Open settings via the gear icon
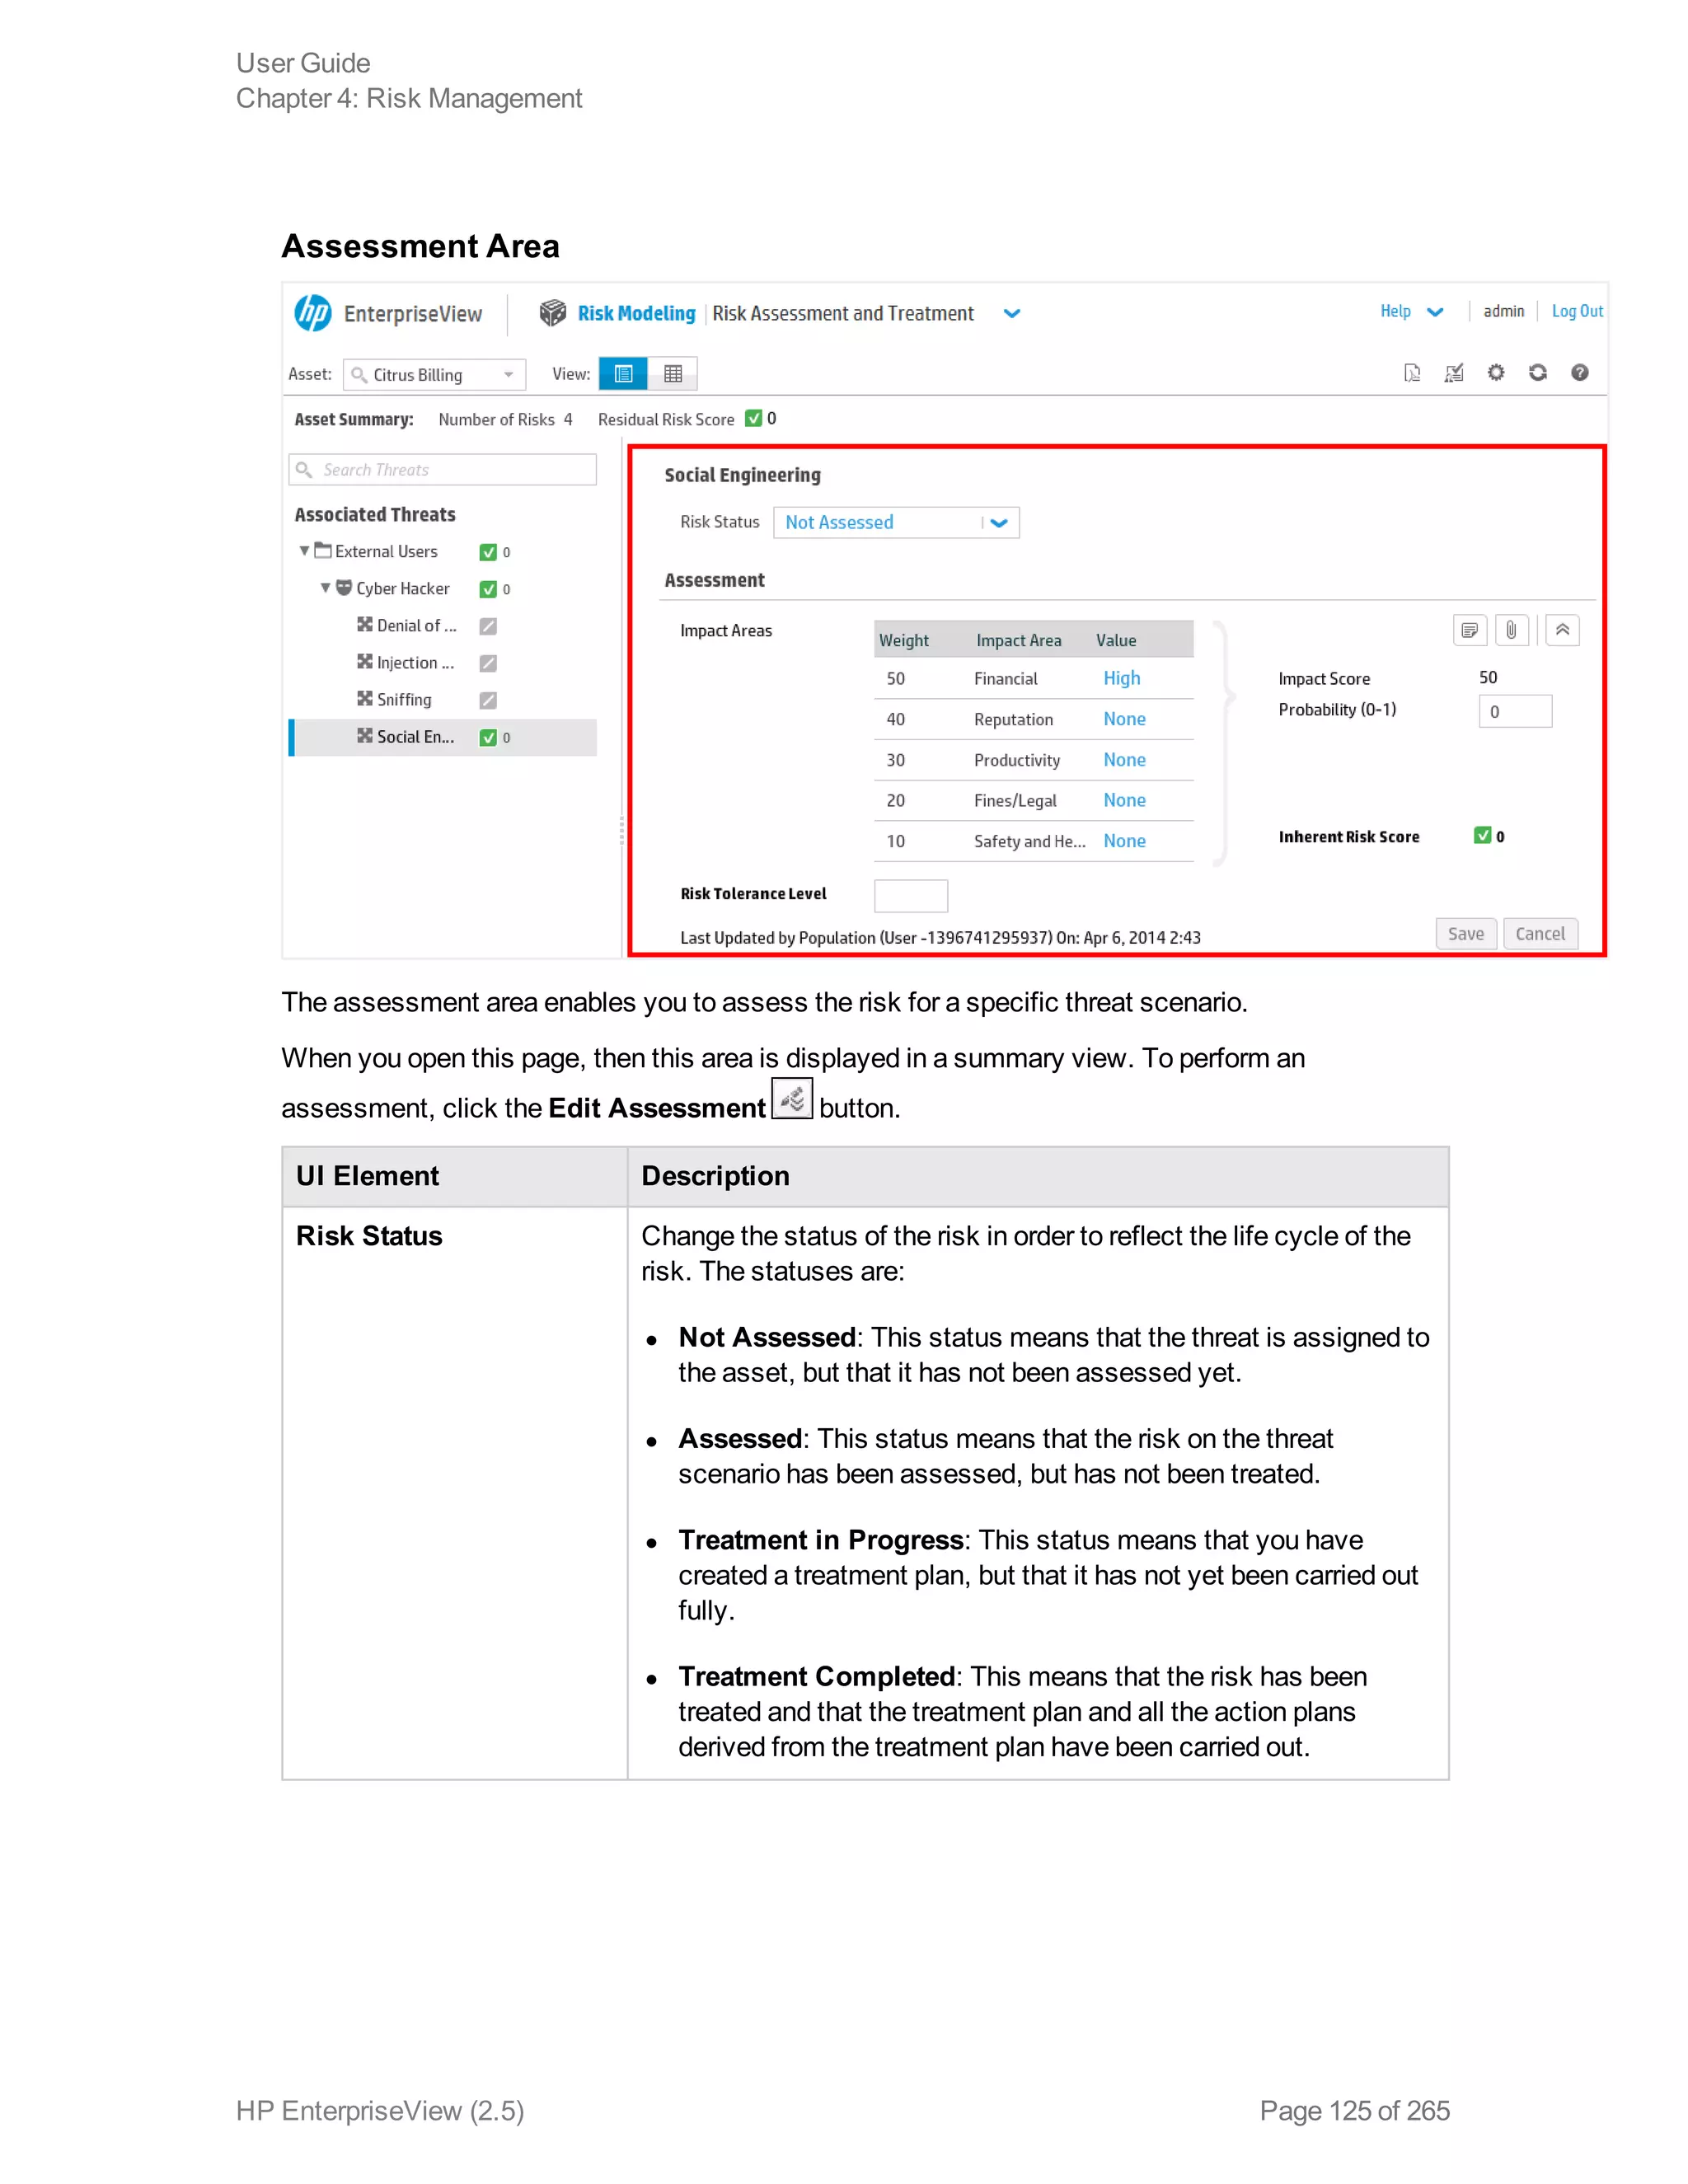The width and height of the screenshot is (1688, 2184). pyautogui.click(x=1496, y=373)
